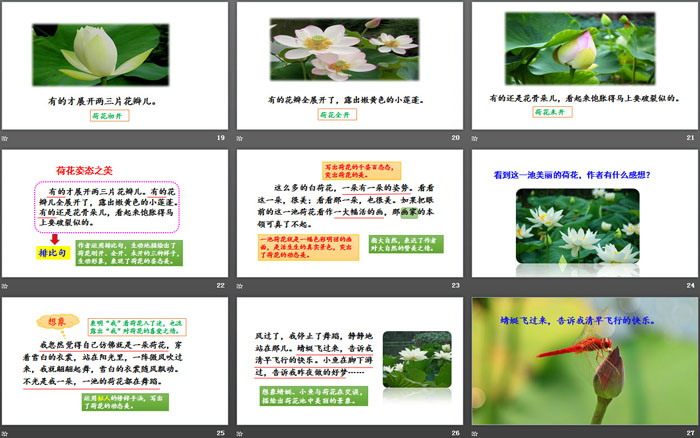
Task: Click the animation icon below slide 24
Action: point(476,285)
